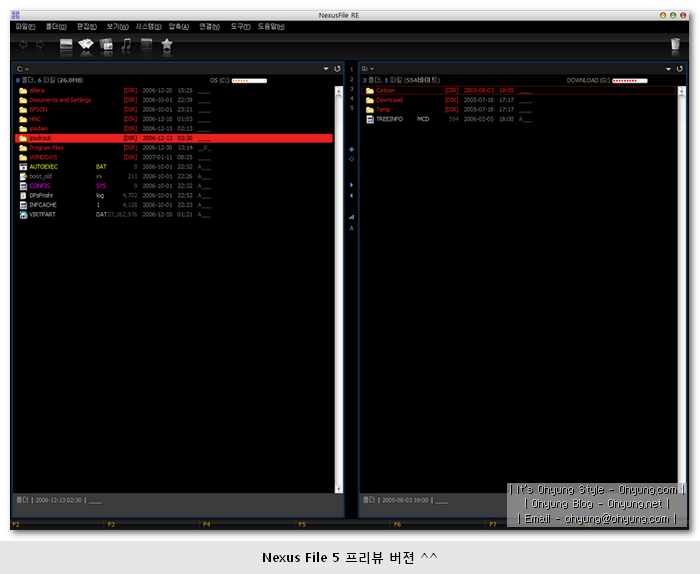Image resolution: width=700 pixels, height=574 pixels.
Task: Click the right panel scrollbar up arrow
Action: 681,91
